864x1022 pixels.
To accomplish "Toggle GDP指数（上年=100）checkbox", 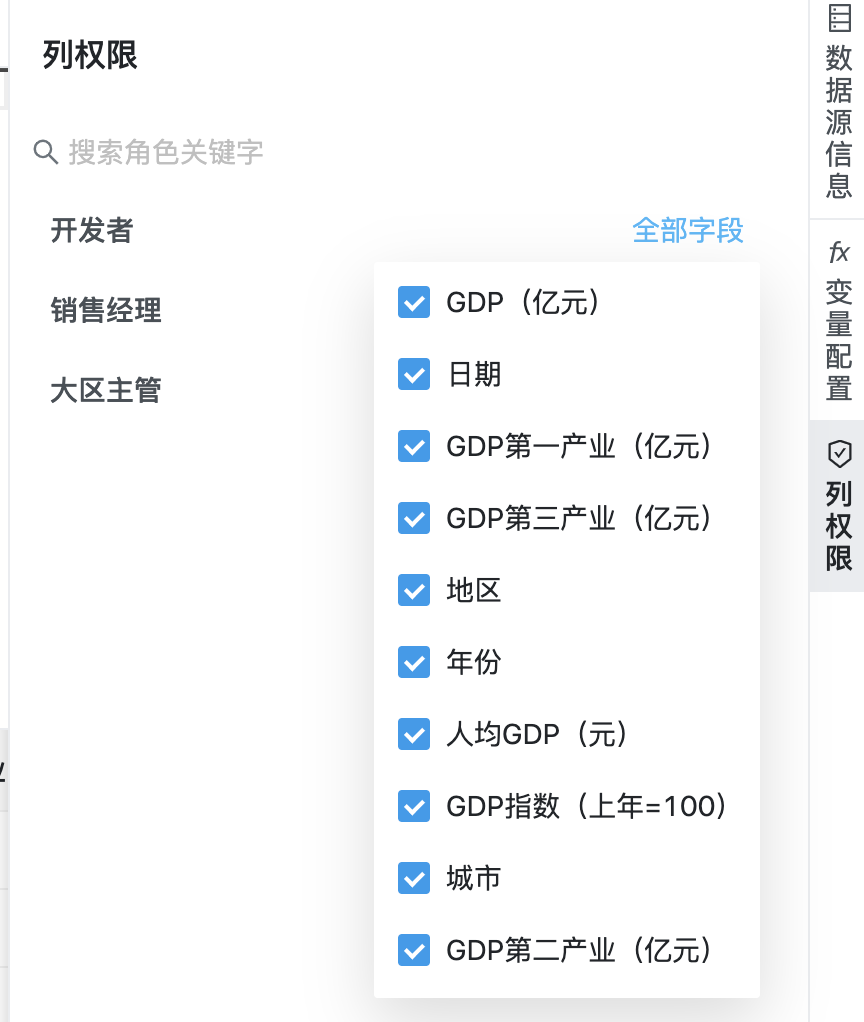I will pyautogui.click(x=413, y=806).
